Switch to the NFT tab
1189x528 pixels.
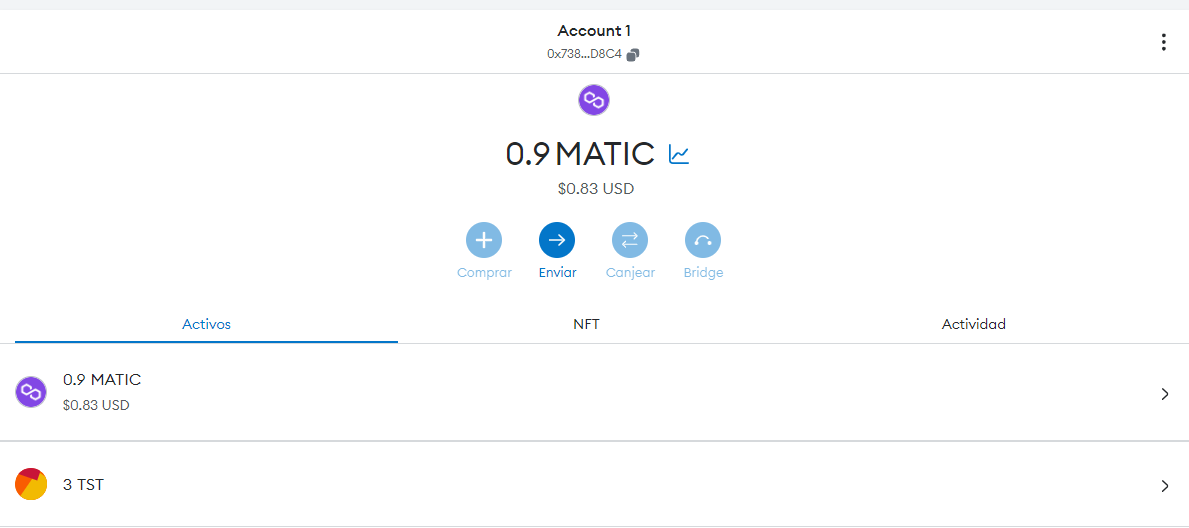tap(587, 324)
